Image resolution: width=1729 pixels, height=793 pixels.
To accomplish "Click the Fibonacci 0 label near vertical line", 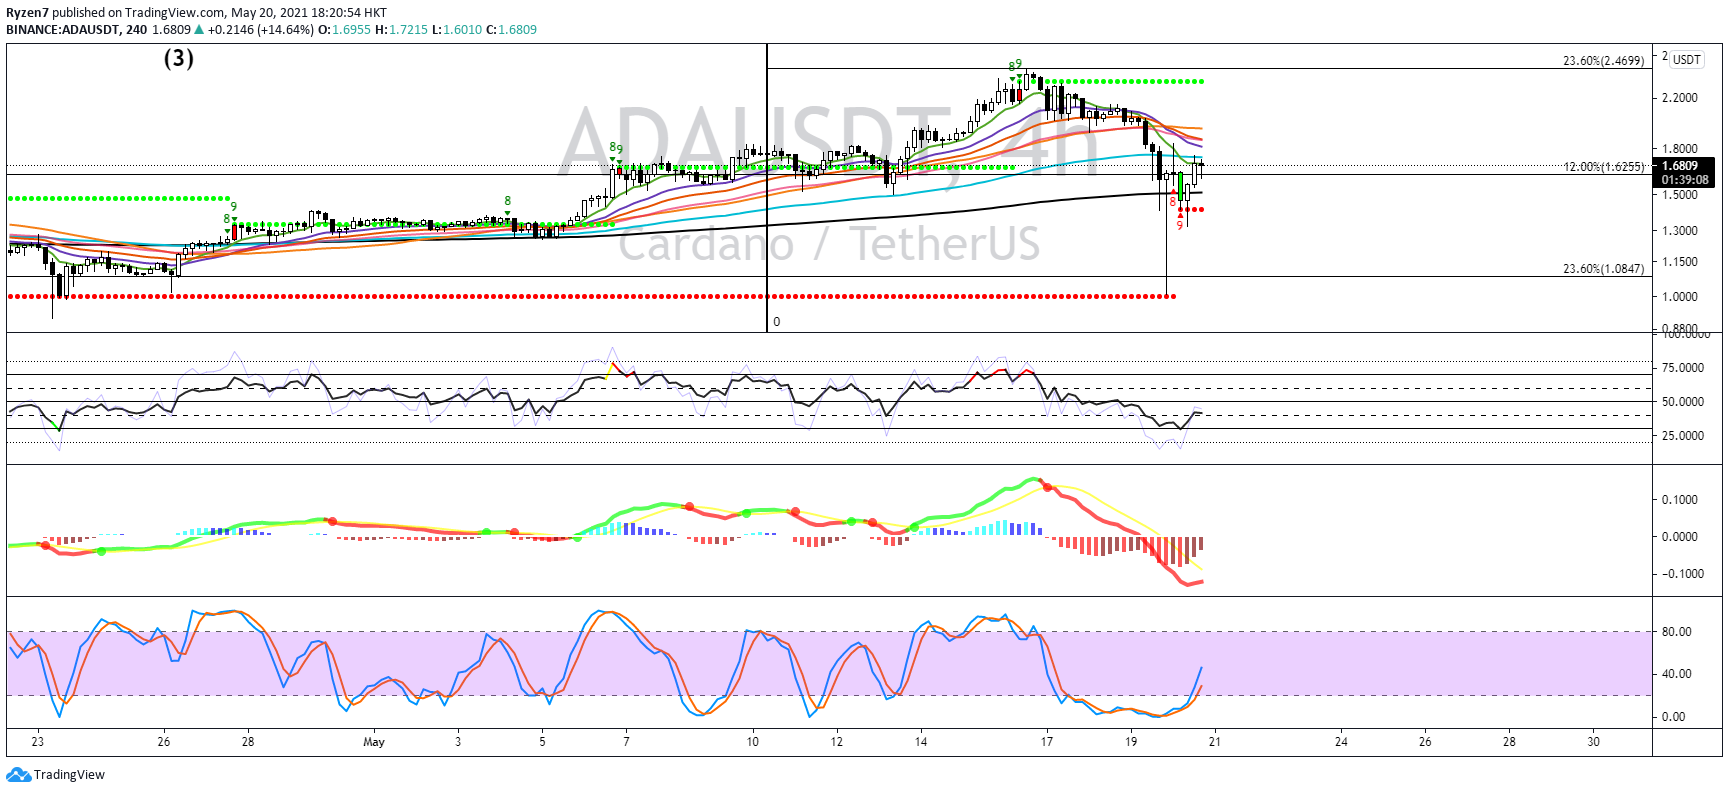I will (777, 322).
